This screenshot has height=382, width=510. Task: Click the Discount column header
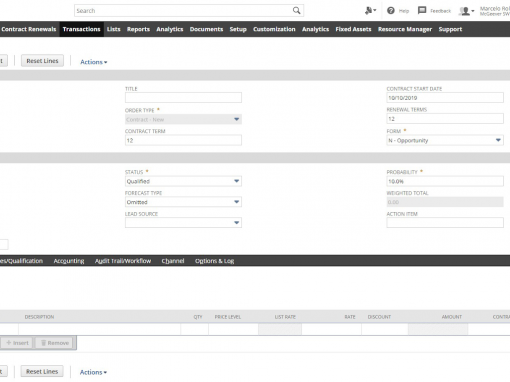click(379, 317)
